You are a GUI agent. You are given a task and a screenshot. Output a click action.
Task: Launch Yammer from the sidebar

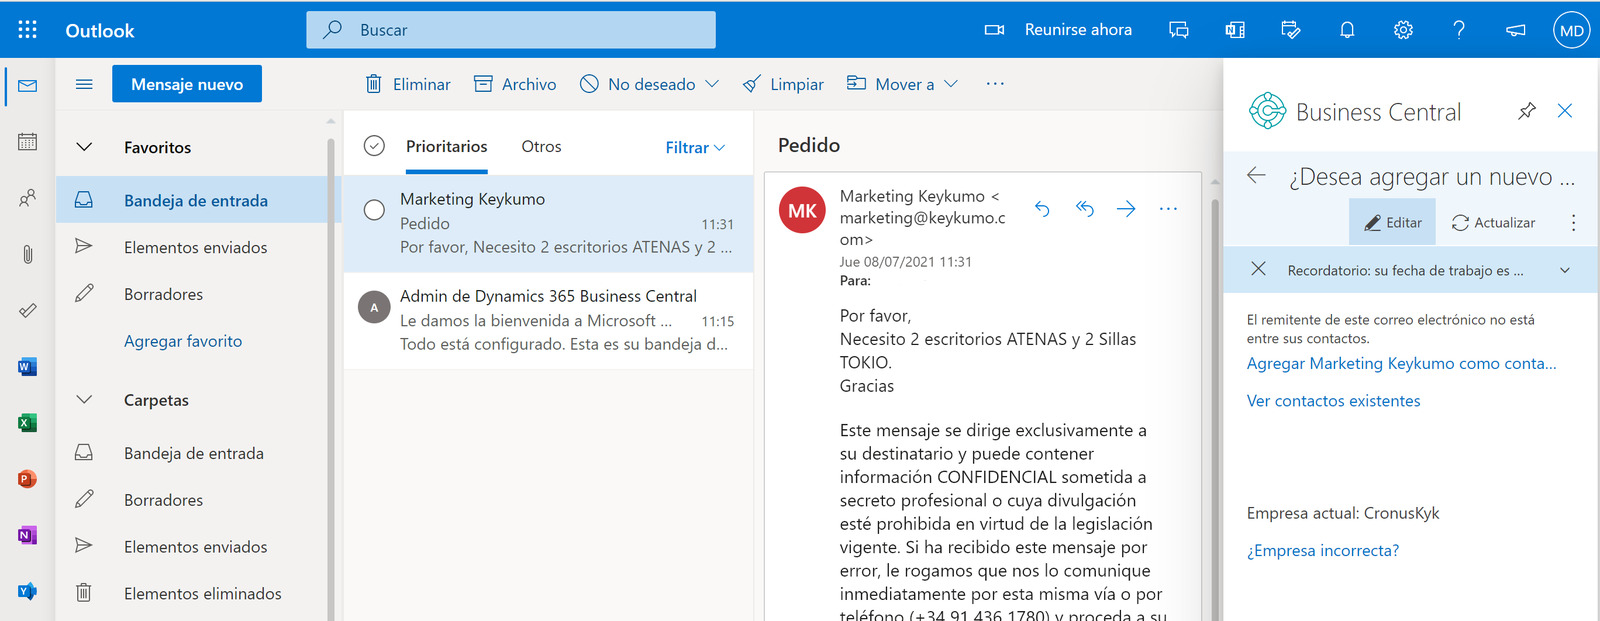pyautogui.click(x=28, y=591)
